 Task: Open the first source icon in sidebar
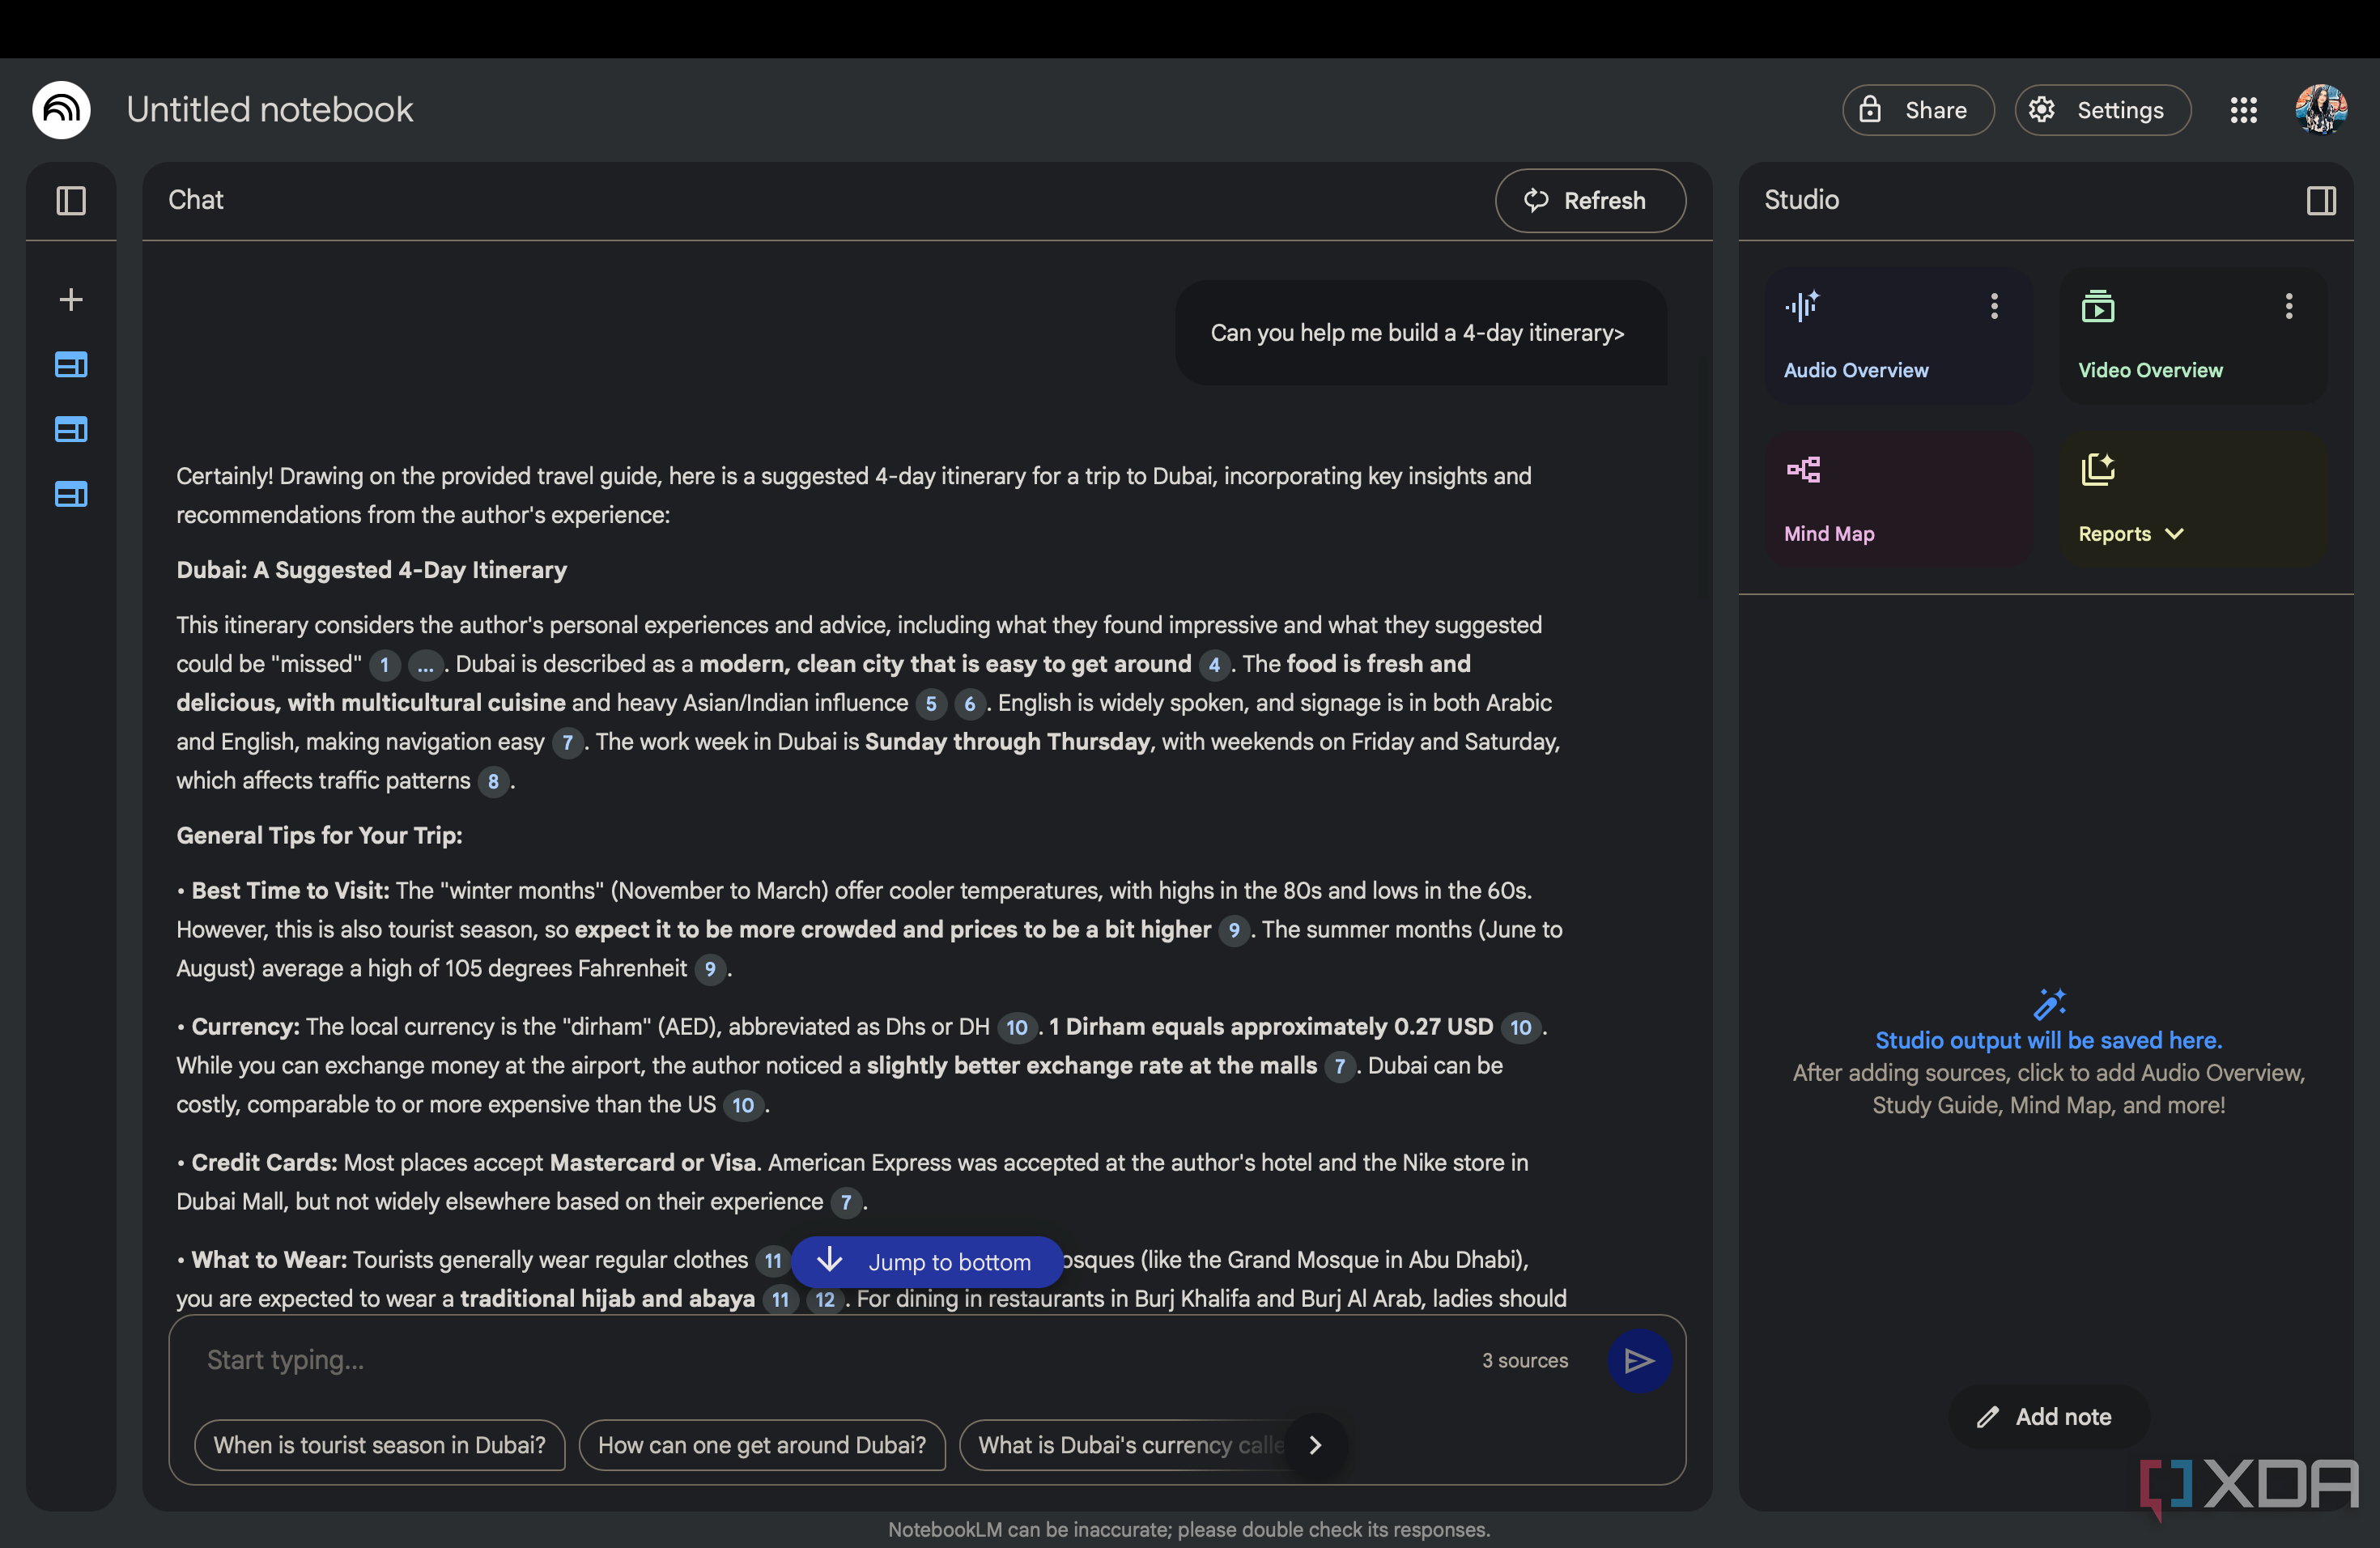[71, 365]
